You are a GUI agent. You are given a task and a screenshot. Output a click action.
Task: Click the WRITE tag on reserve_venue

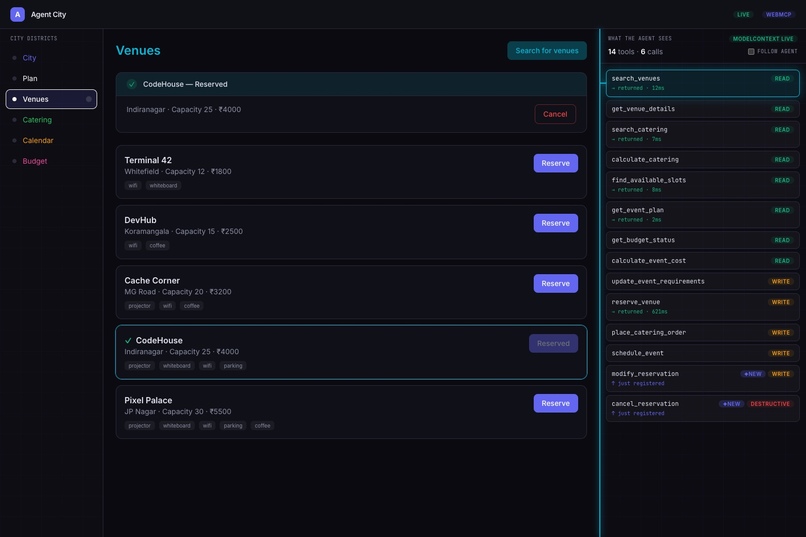pos(780,302)
